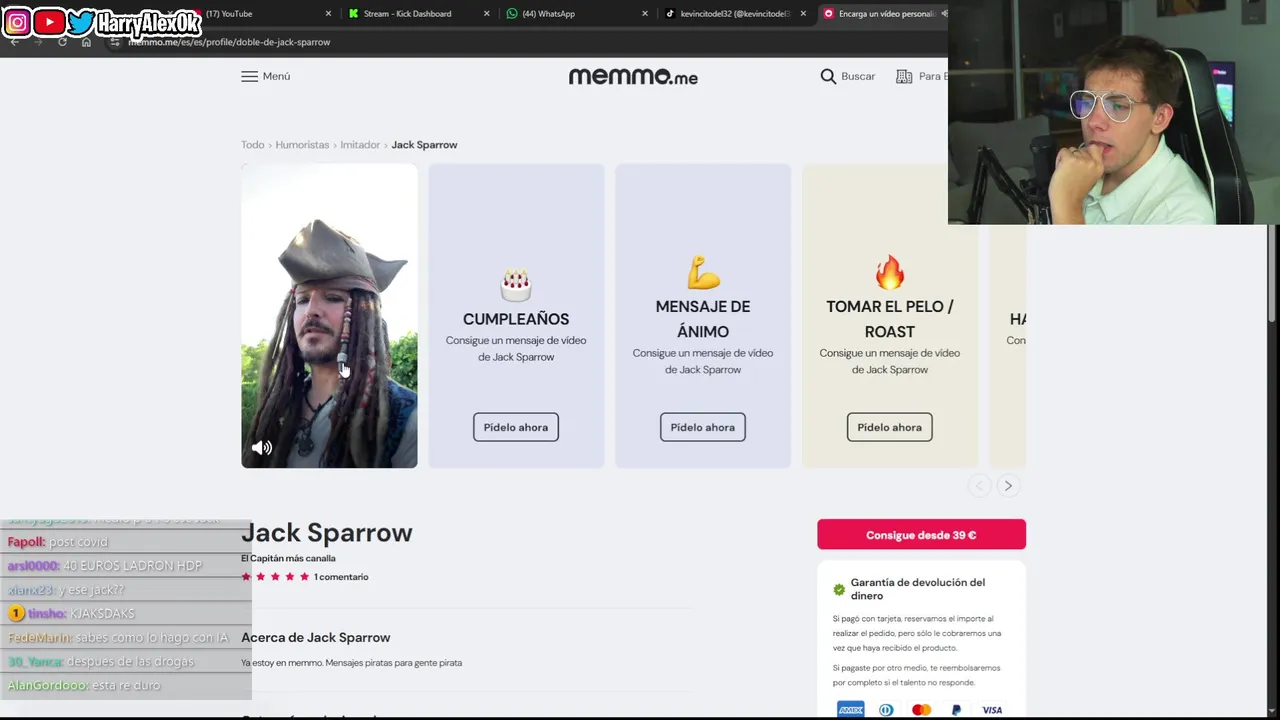Go forward with browser forward arrow

point(38,42)
